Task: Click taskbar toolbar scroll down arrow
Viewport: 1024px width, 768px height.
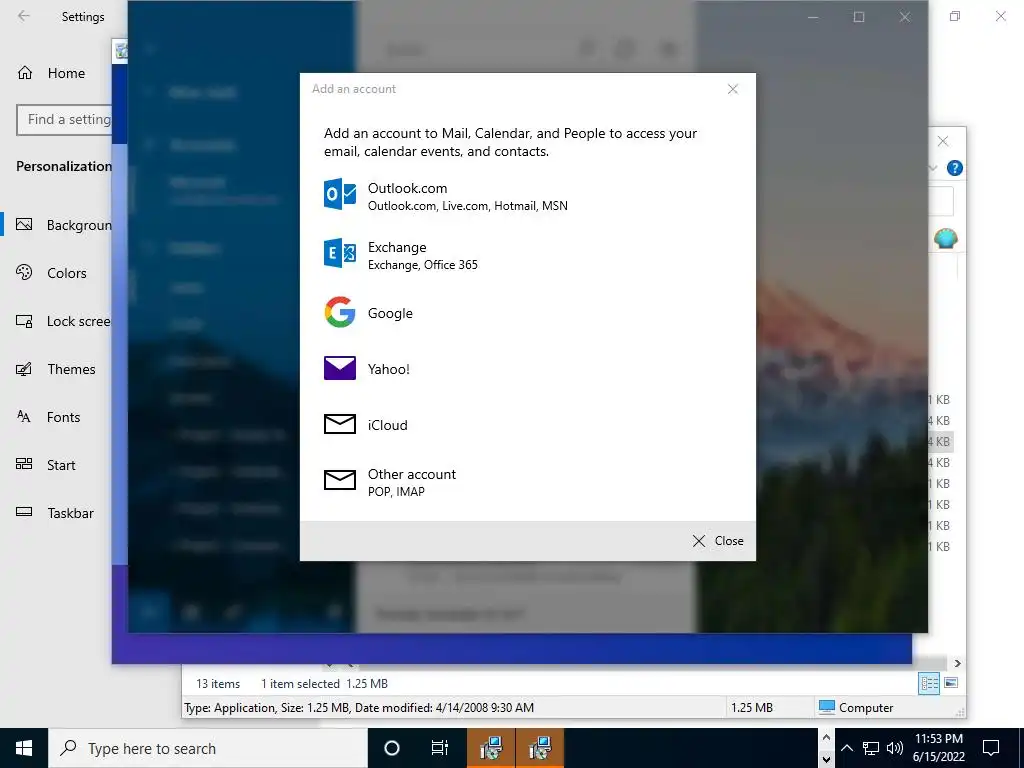Action: (826, 759)
